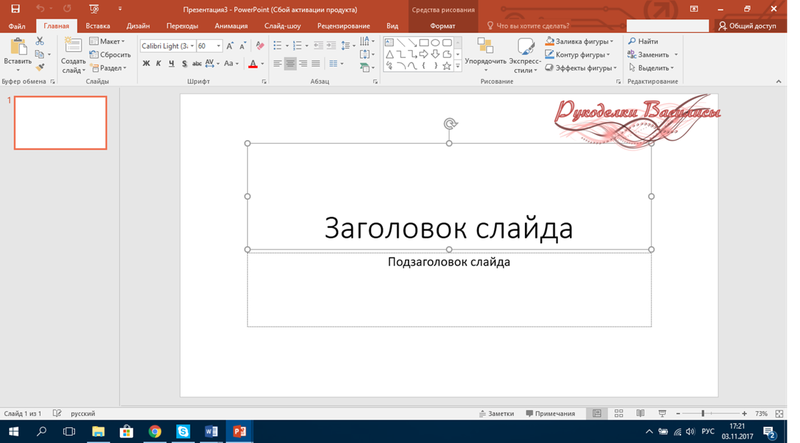Toggle center text alignment
The image size is (800, 443).
(291, 64)
